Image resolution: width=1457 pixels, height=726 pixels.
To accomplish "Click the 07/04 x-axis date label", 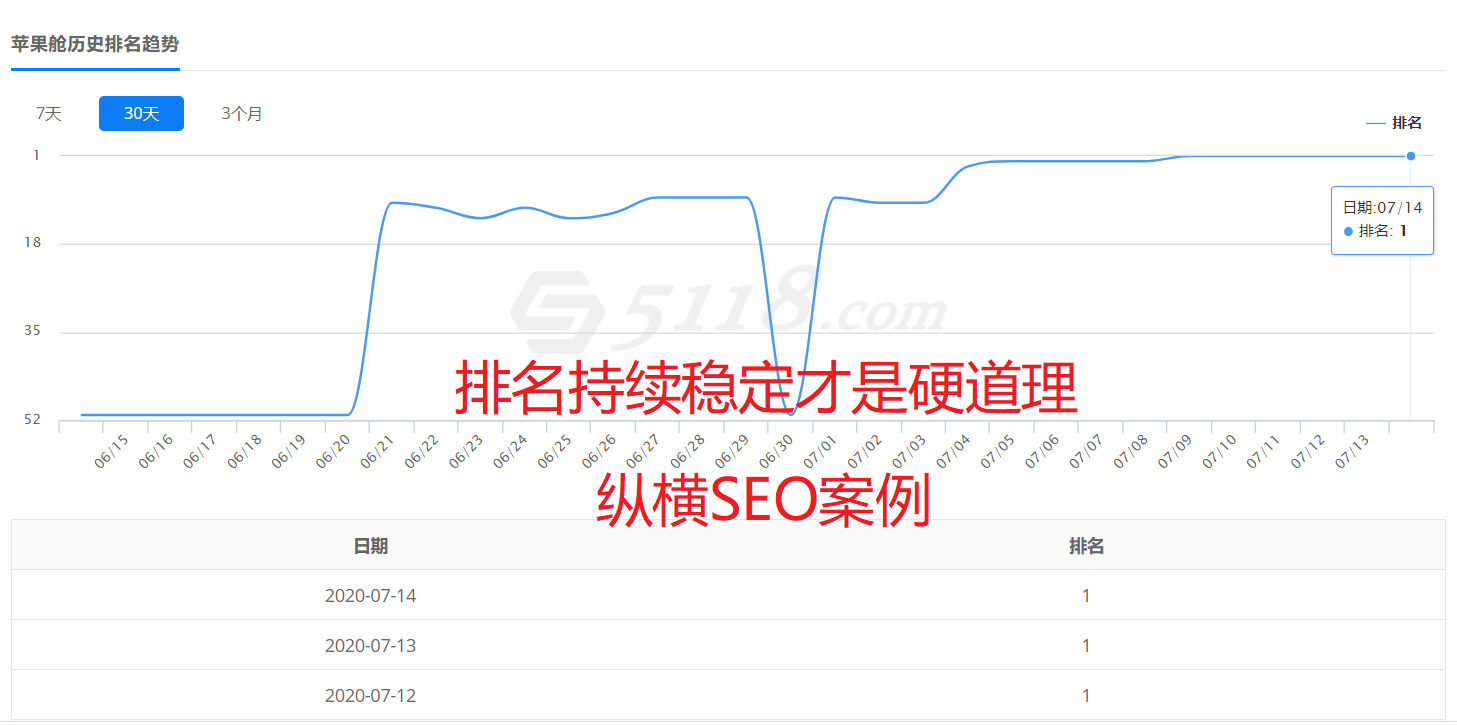I will [x=955, y=451].
